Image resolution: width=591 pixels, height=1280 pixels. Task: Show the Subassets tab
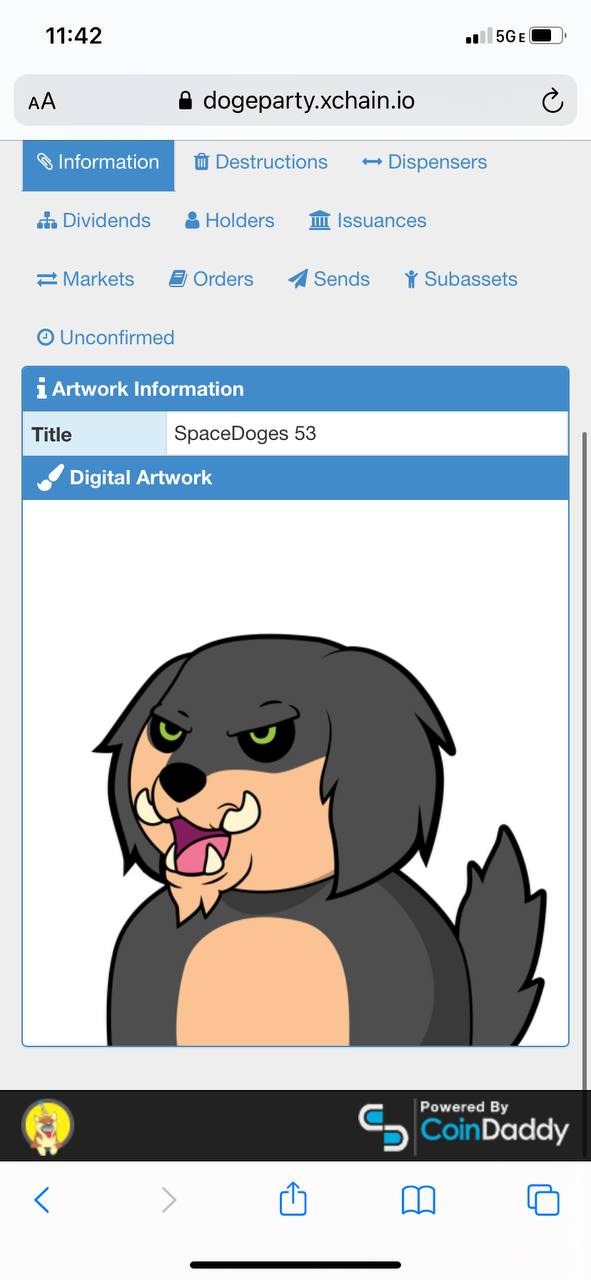[461, 279]
